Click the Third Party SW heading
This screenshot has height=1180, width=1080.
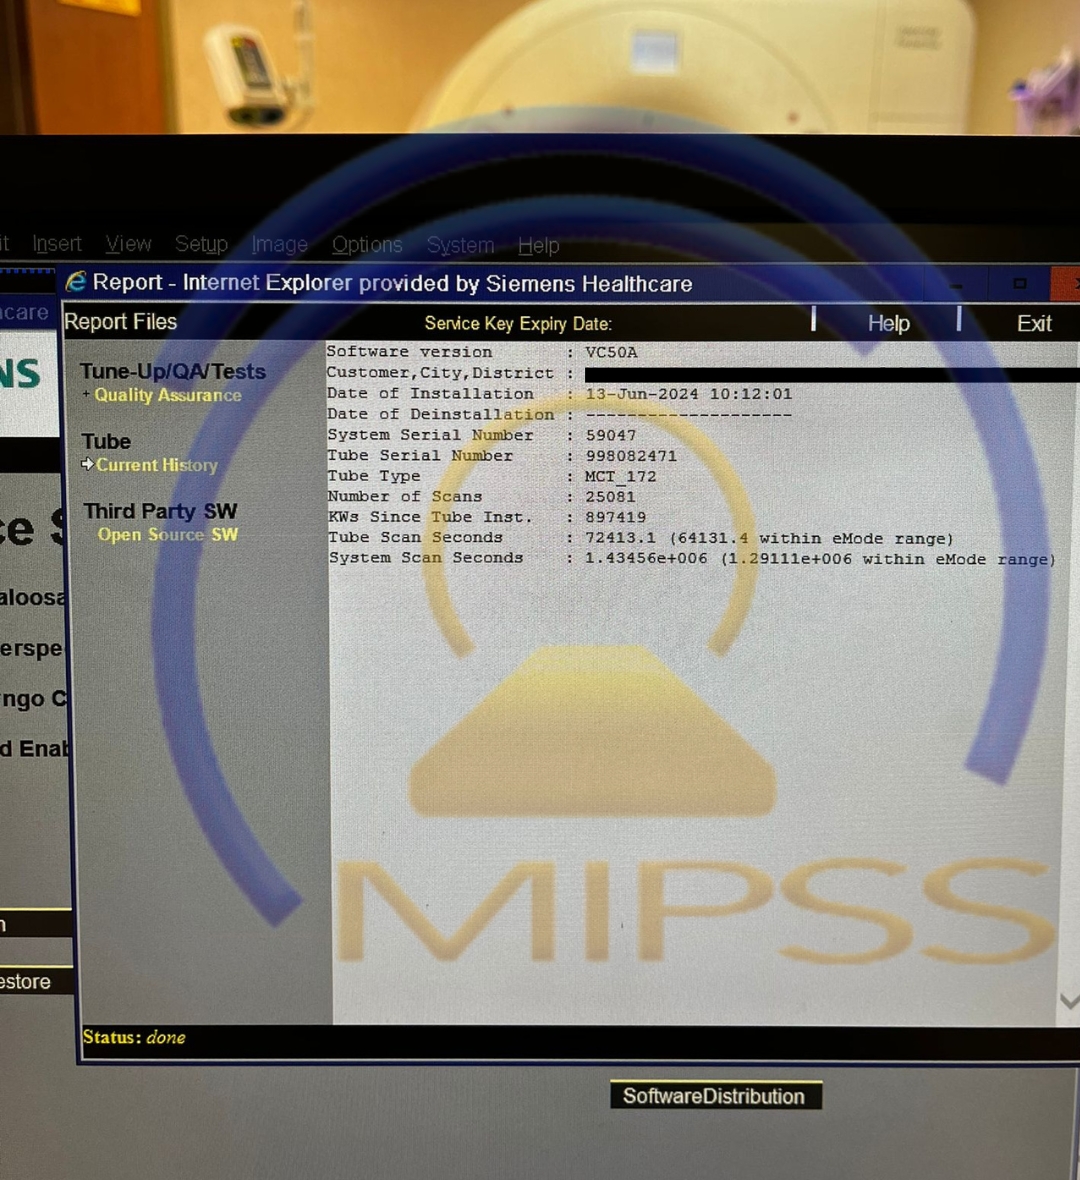coord(160,511)
